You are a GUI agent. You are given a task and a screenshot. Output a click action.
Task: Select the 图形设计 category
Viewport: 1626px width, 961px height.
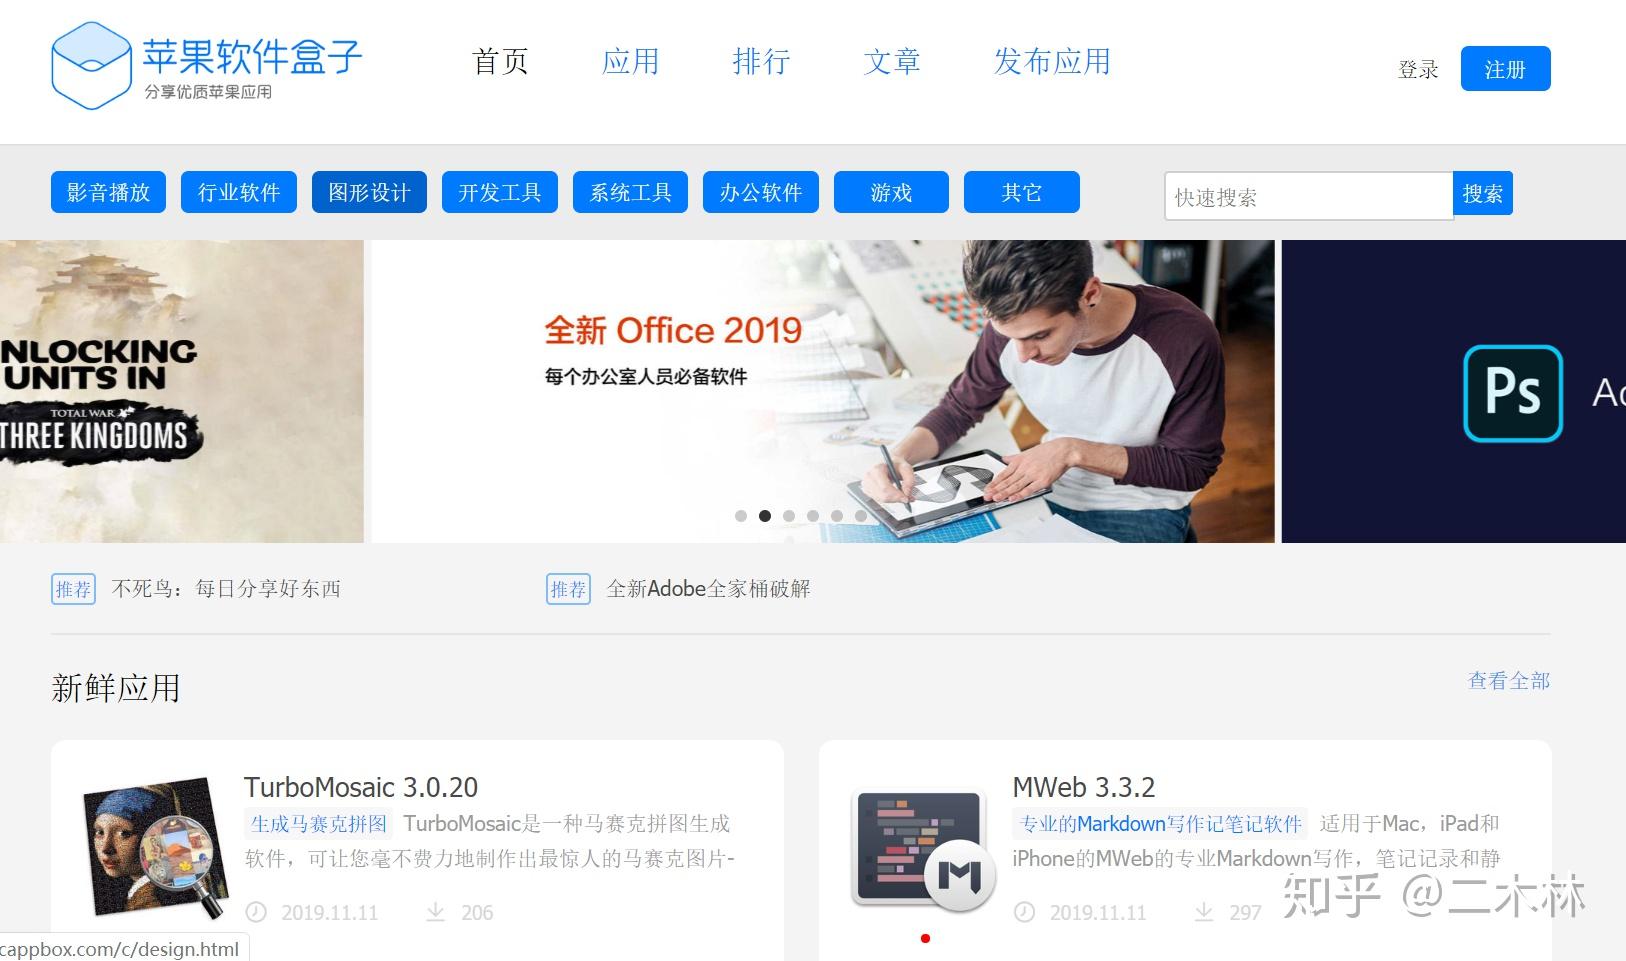coord(369,192)
